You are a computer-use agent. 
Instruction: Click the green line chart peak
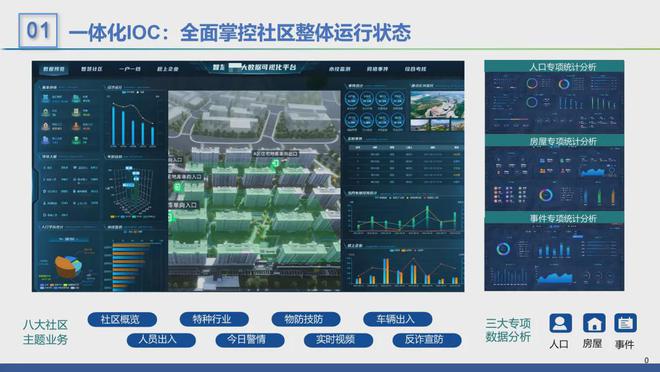click(427, 207)
